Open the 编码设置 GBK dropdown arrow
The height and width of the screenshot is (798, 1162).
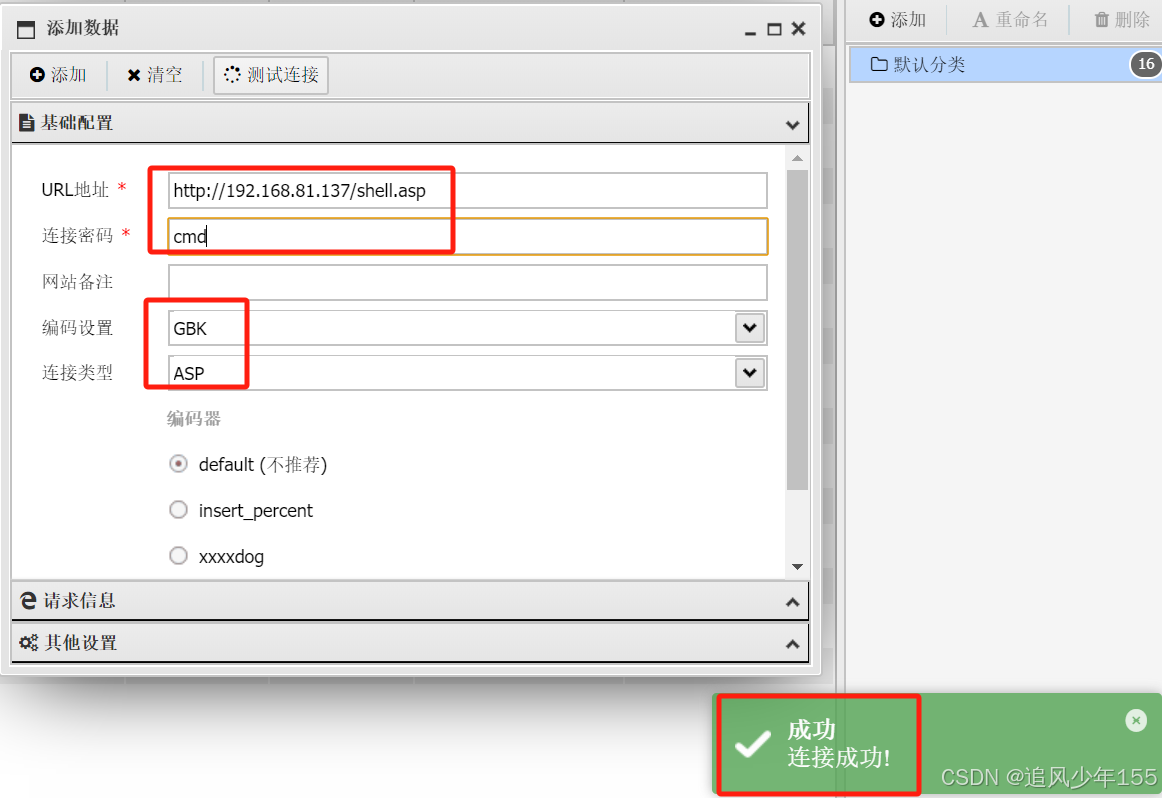point(750,327)
